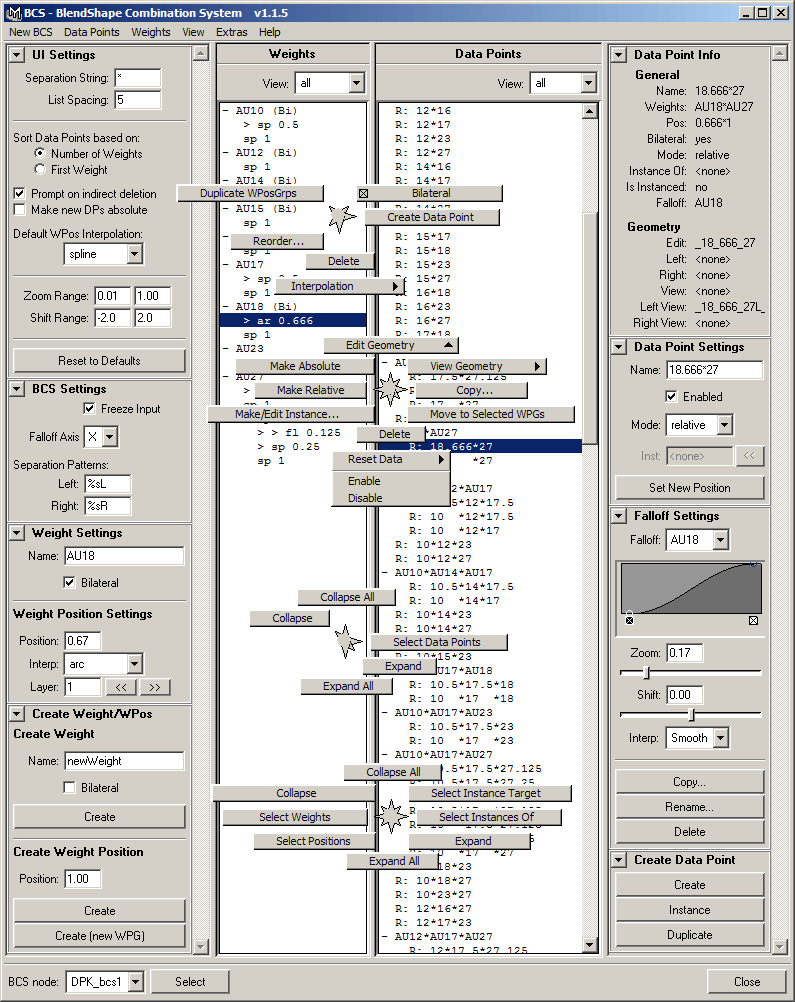795x1002 pixels.
Task: Collapse the Falloff Settings panel arrow
Action: (620, 516)
